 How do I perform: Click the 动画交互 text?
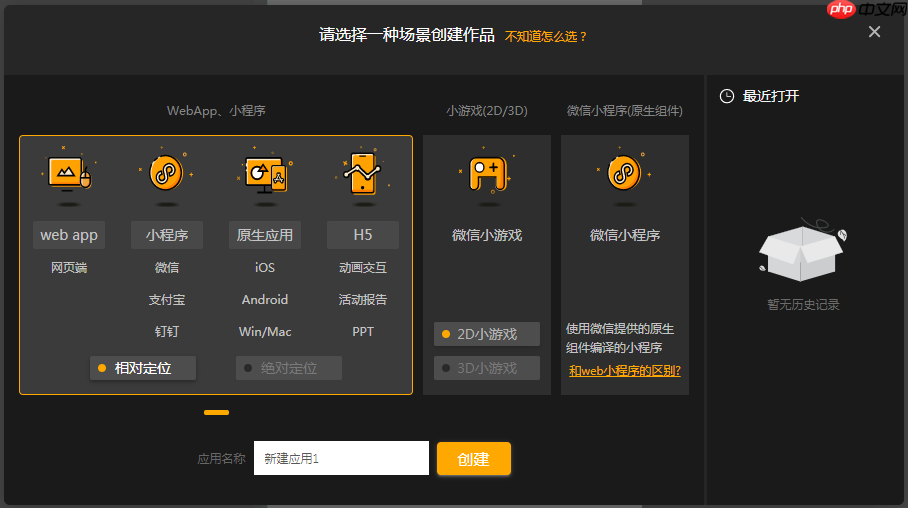(x=363, y=268)
